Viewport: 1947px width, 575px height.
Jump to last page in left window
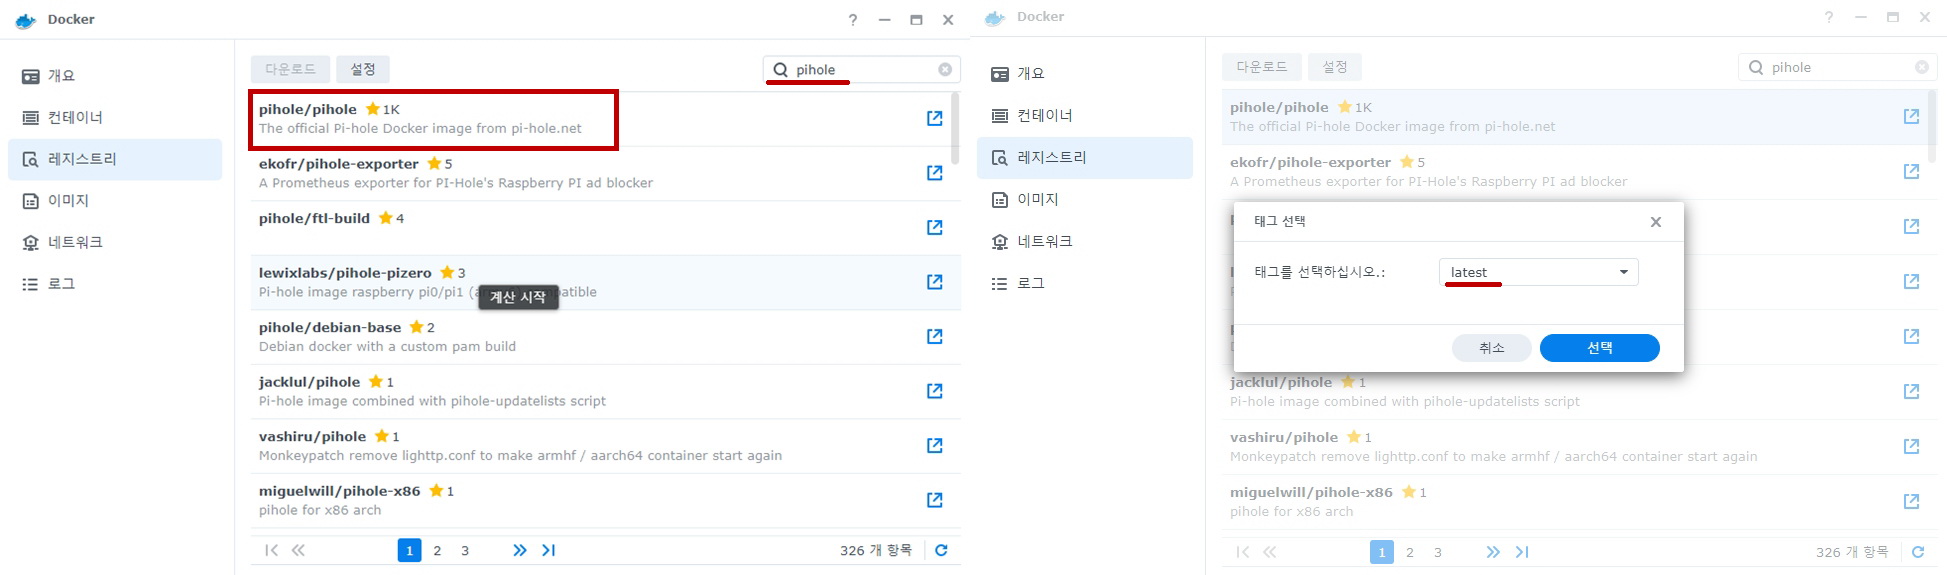[x=548, y=550]
